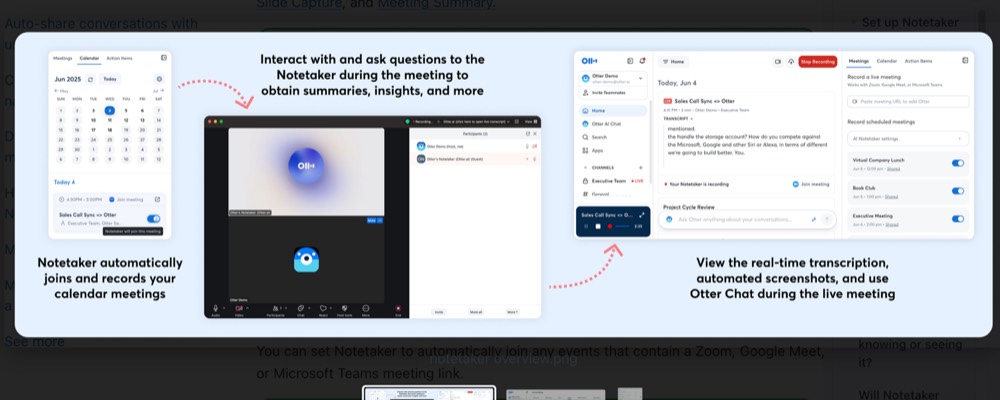Screen dimensions: 1000x400
Task: Switch to Calendar tab in Otter's right panel
Action: 886,61
